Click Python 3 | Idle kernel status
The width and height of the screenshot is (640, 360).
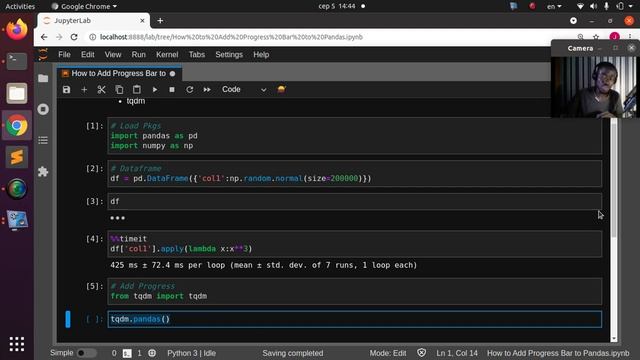pos(191,353)
